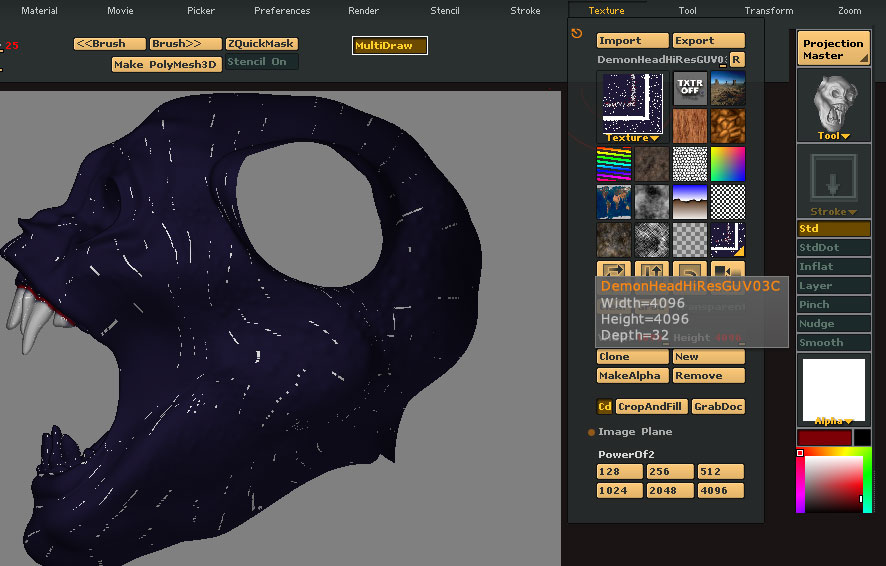
Task: Click the Rotate texture icon
Action: pos(690,270)
